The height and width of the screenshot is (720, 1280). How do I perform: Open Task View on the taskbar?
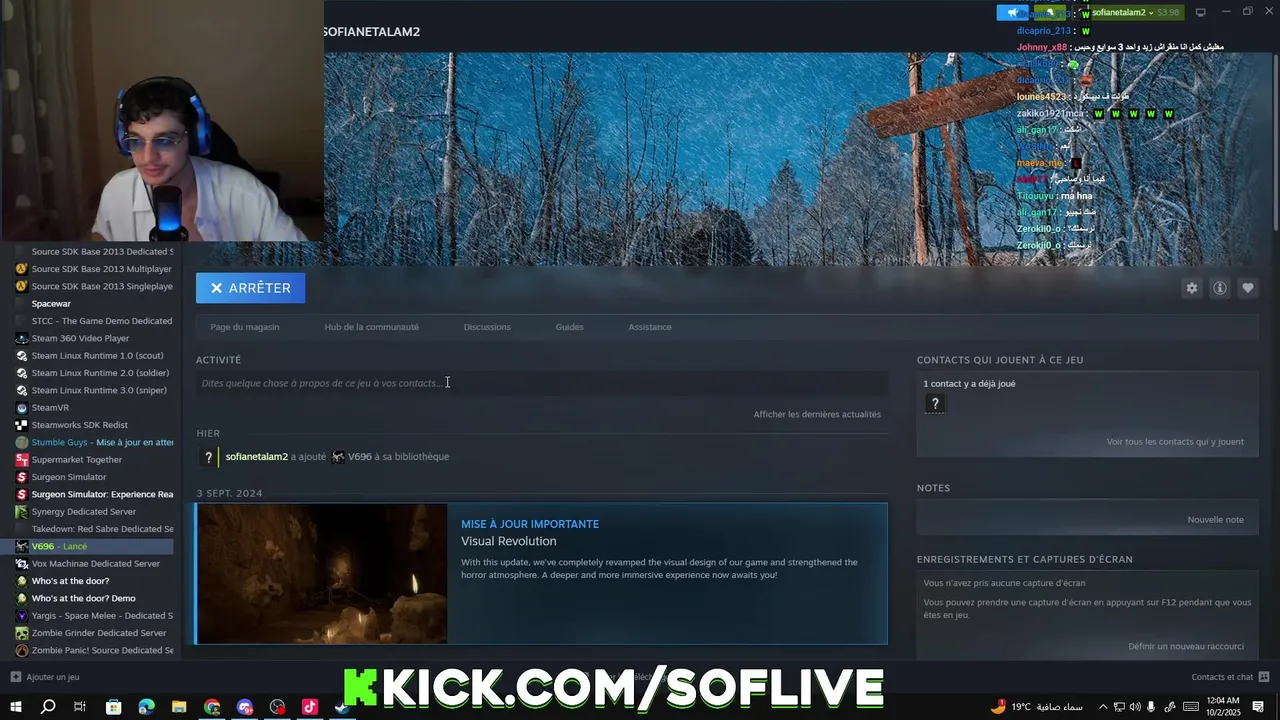[x=80, y=707]
